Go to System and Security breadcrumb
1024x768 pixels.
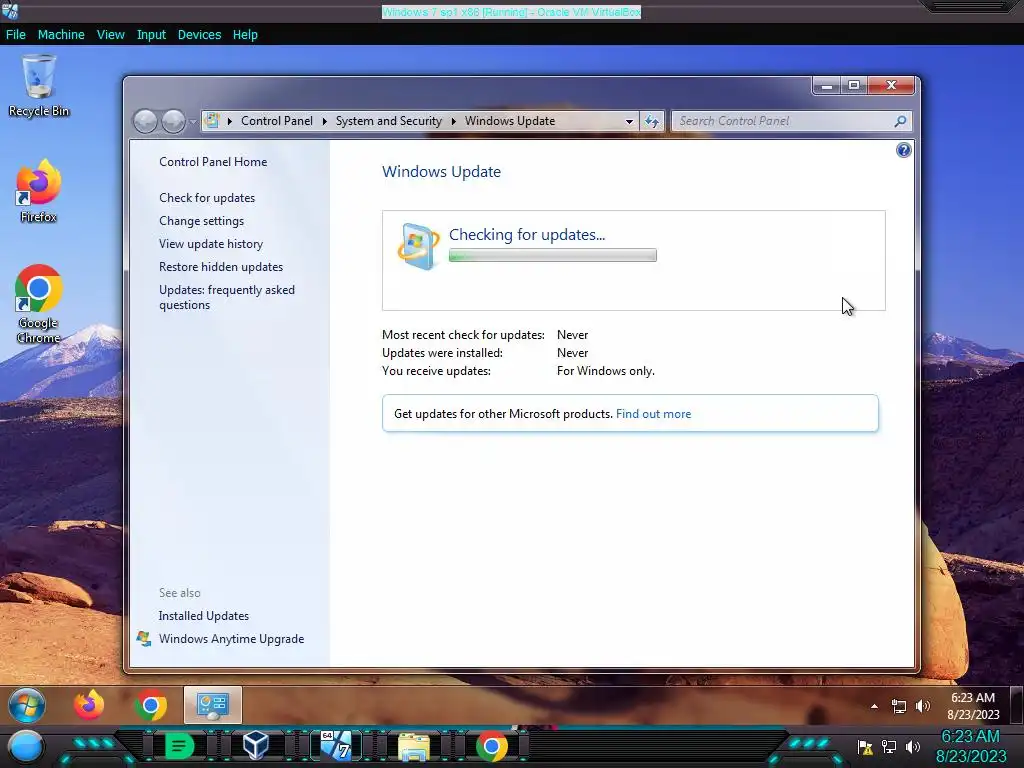point(389,121)
